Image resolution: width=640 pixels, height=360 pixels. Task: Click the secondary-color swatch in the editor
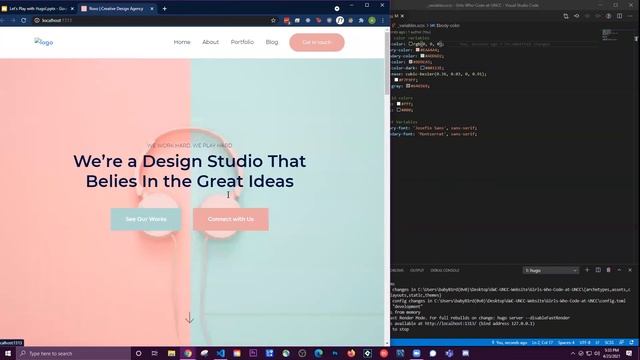pos(422,56)
